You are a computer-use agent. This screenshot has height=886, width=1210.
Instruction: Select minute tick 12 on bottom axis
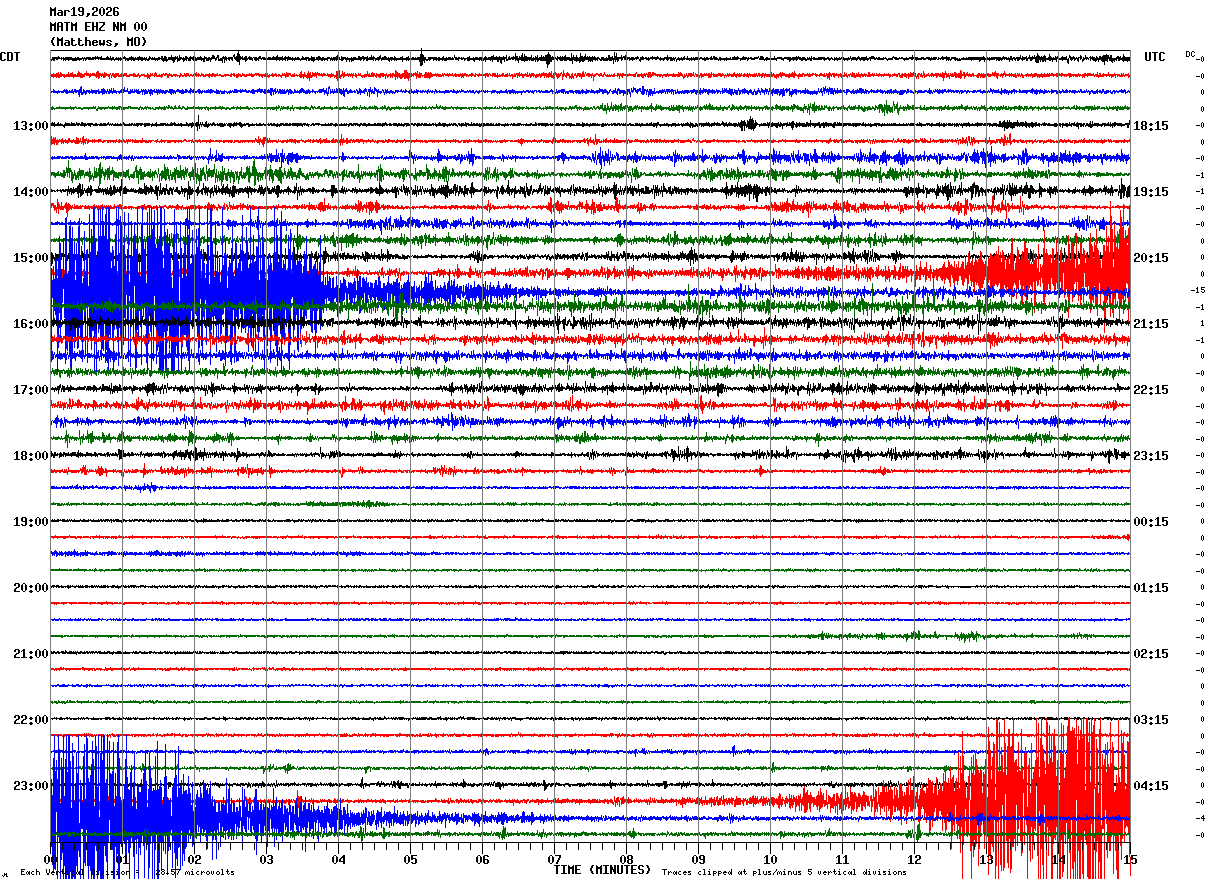(914, 859)
